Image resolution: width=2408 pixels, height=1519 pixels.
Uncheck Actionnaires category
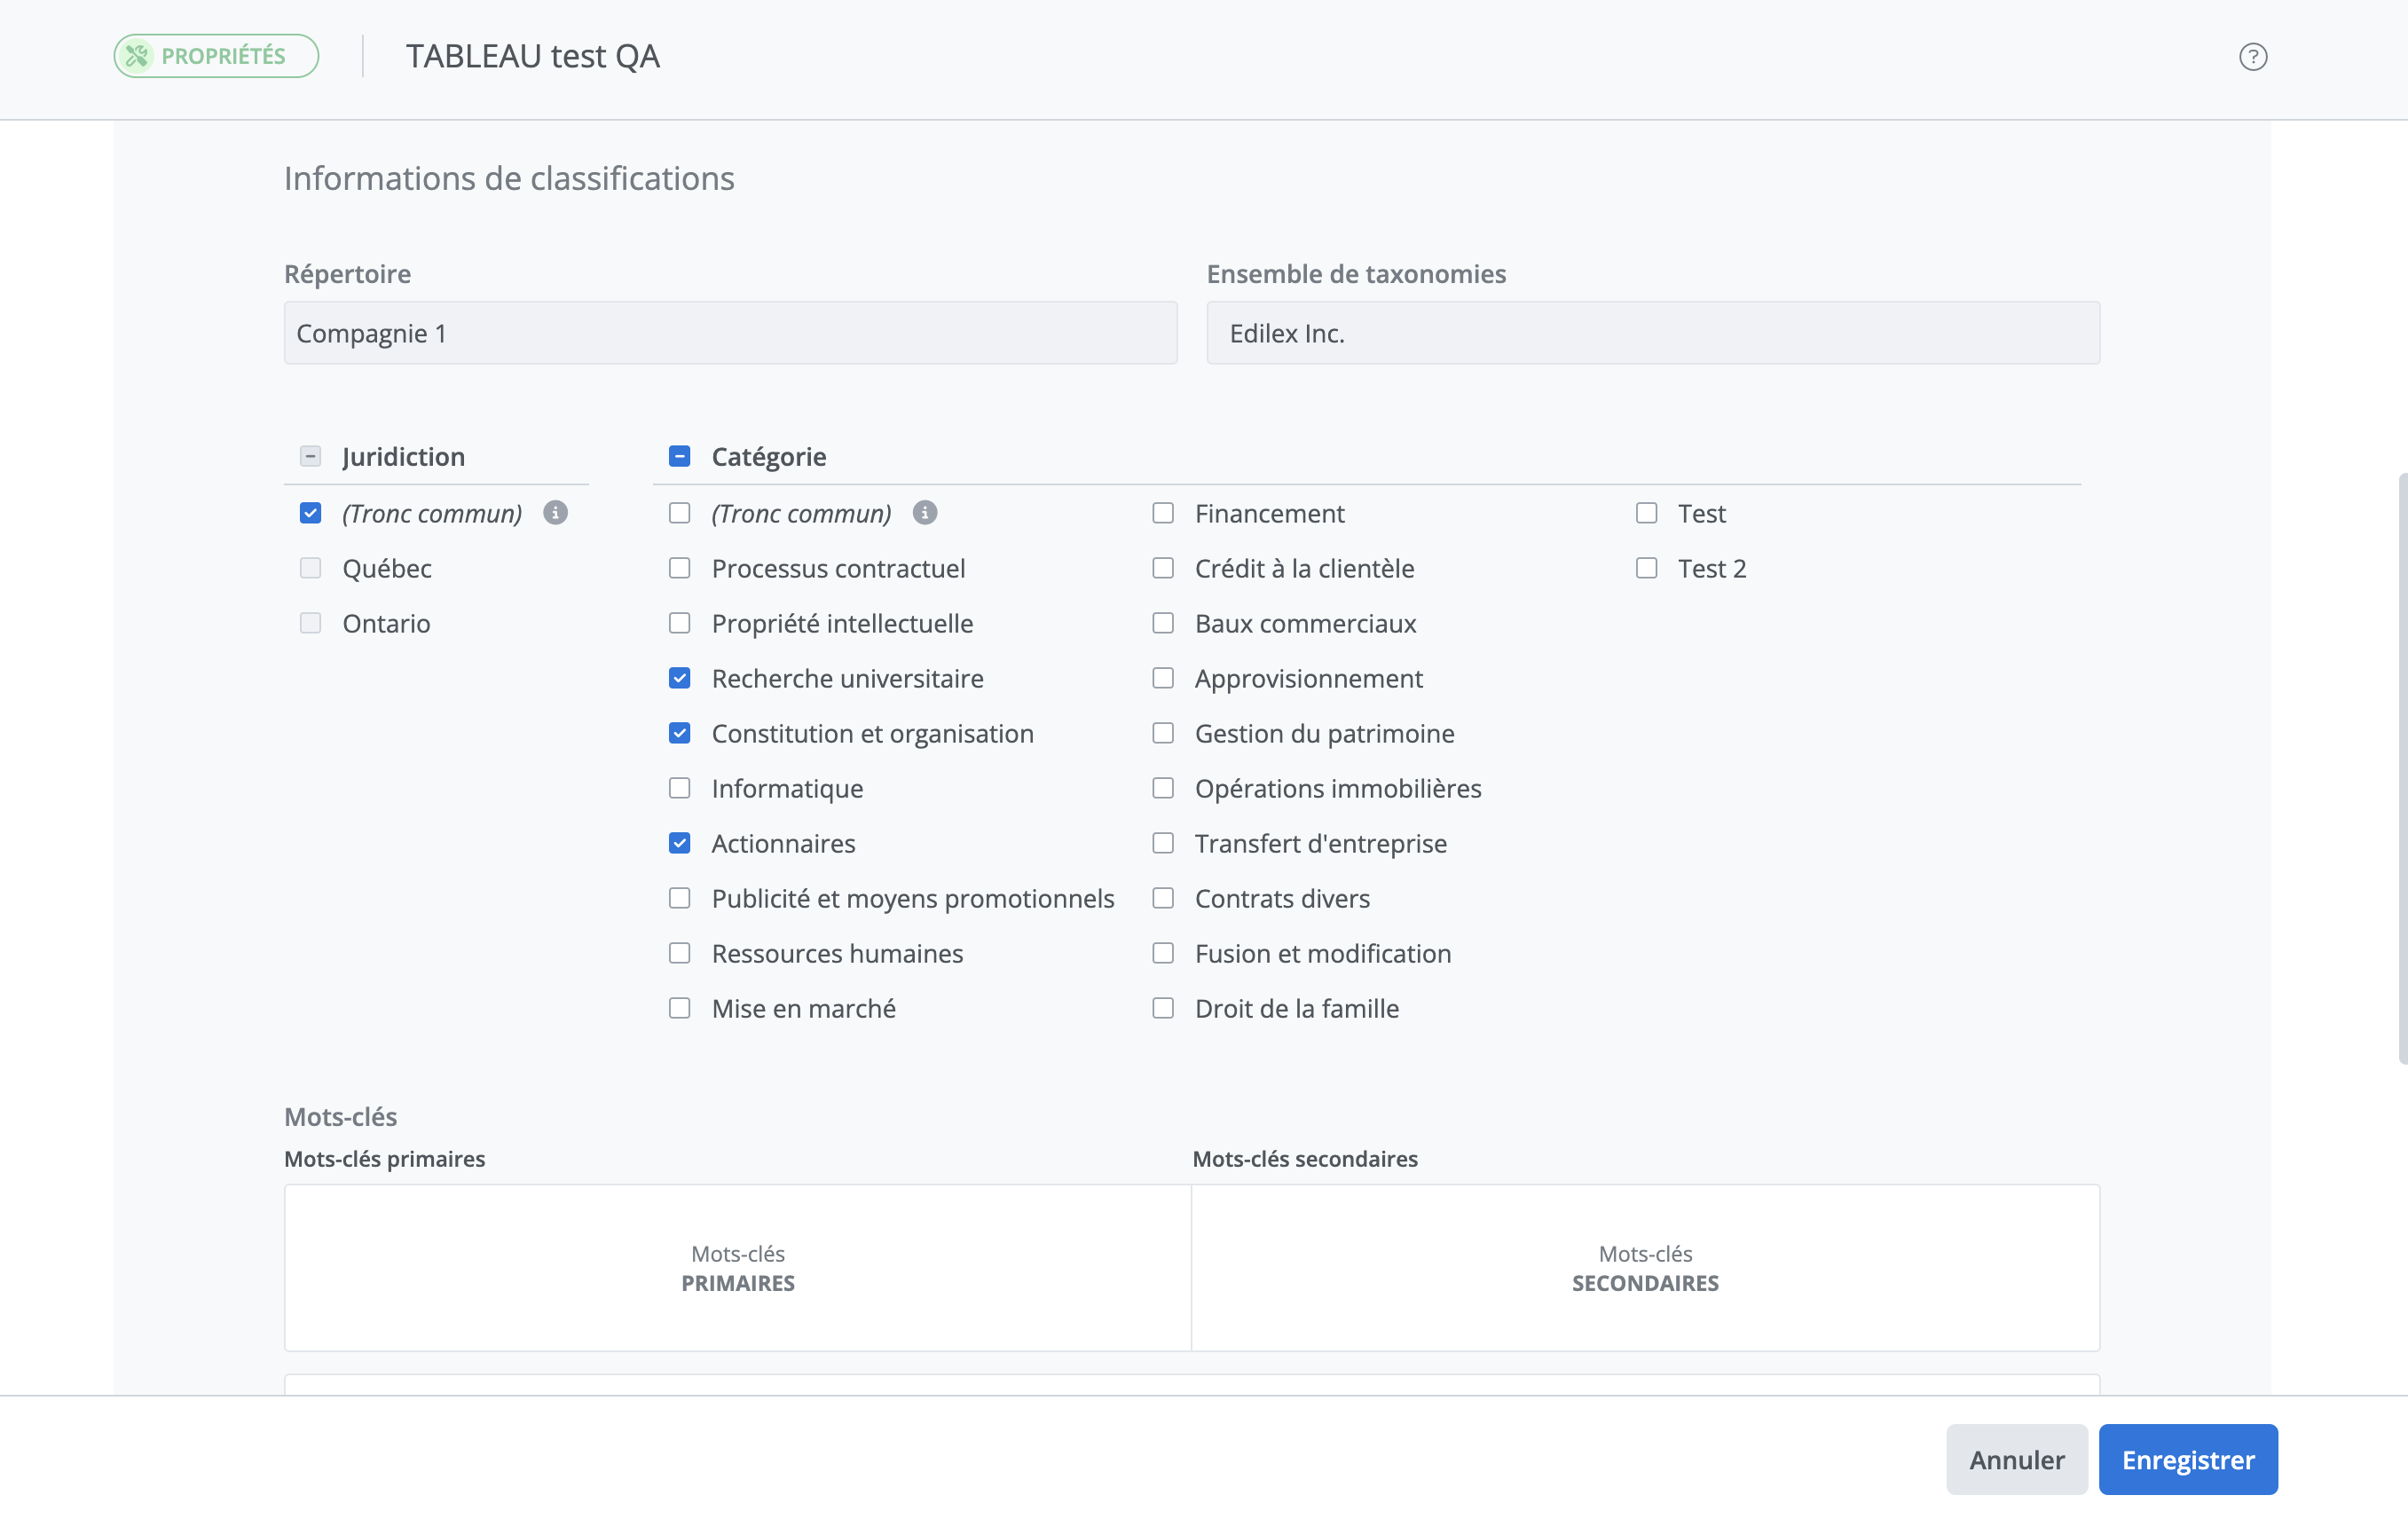click(x=679, y=844)
